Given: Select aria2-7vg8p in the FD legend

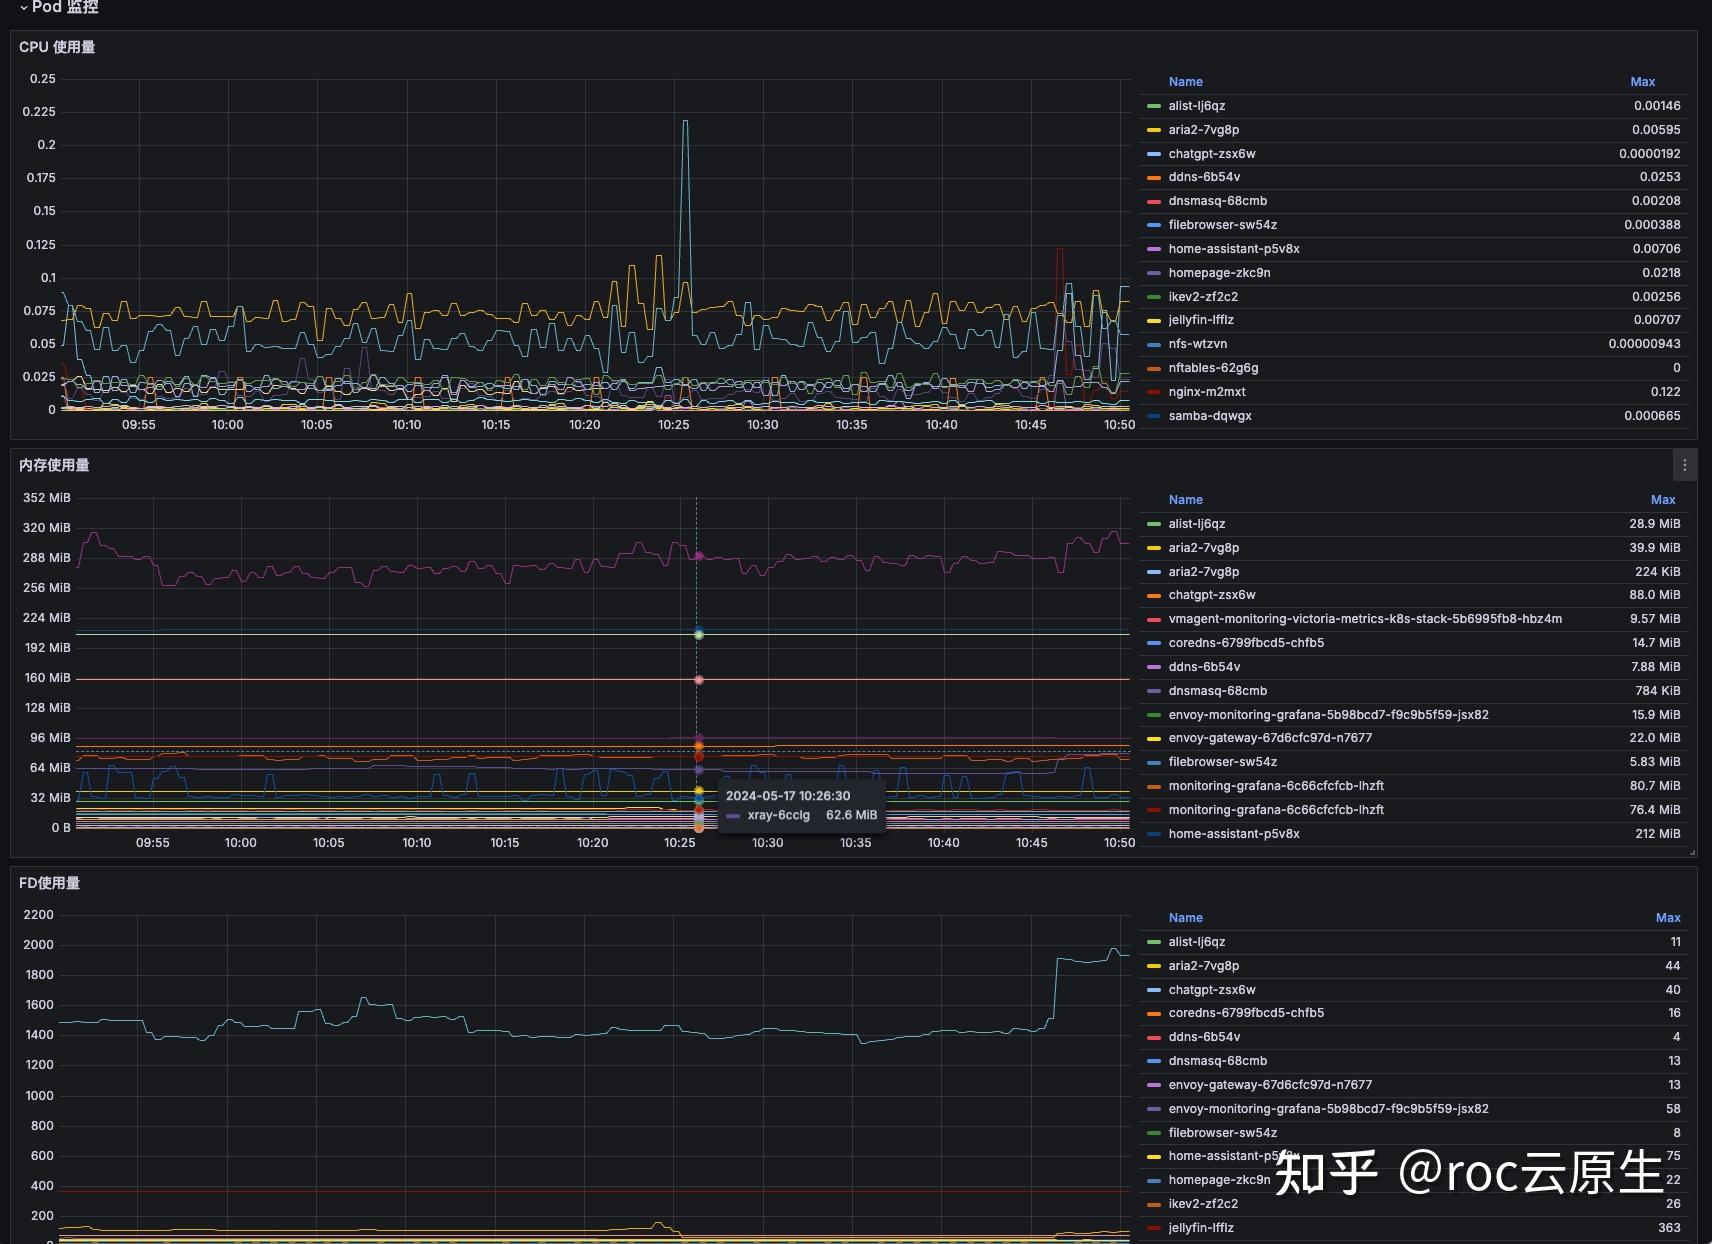Looking at the screenshot, I should (1203, 966).
